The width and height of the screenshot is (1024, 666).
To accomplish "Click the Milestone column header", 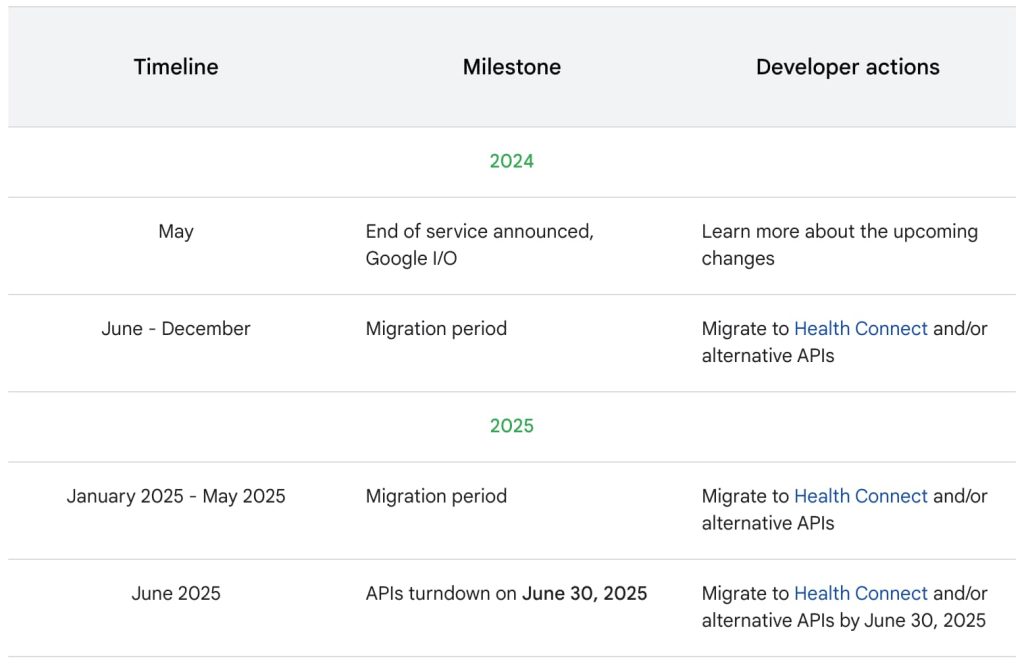I will click(511, 67).
